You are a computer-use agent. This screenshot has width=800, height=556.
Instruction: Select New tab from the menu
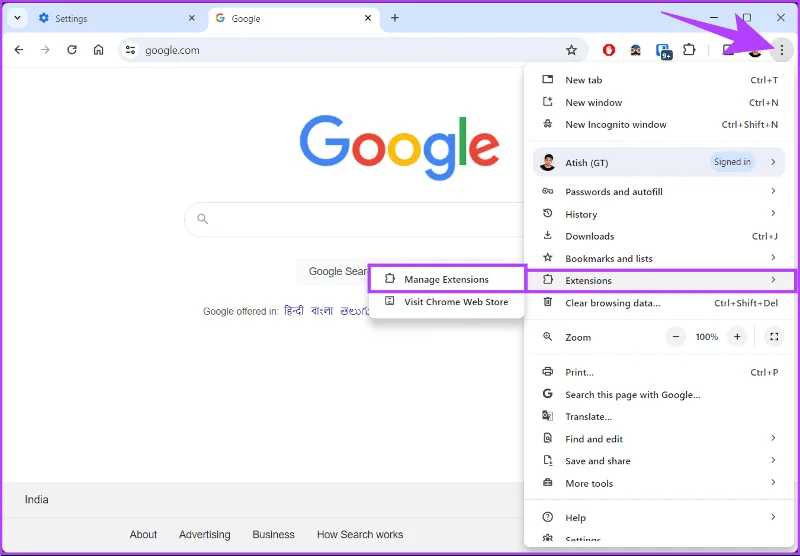click(659, 80)
